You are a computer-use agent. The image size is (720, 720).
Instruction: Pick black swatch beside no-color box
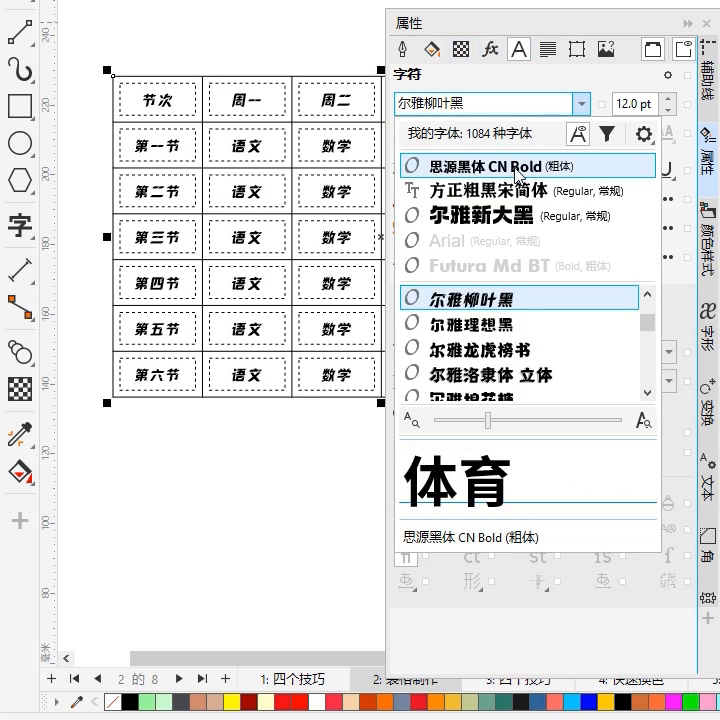click(130, 702)
